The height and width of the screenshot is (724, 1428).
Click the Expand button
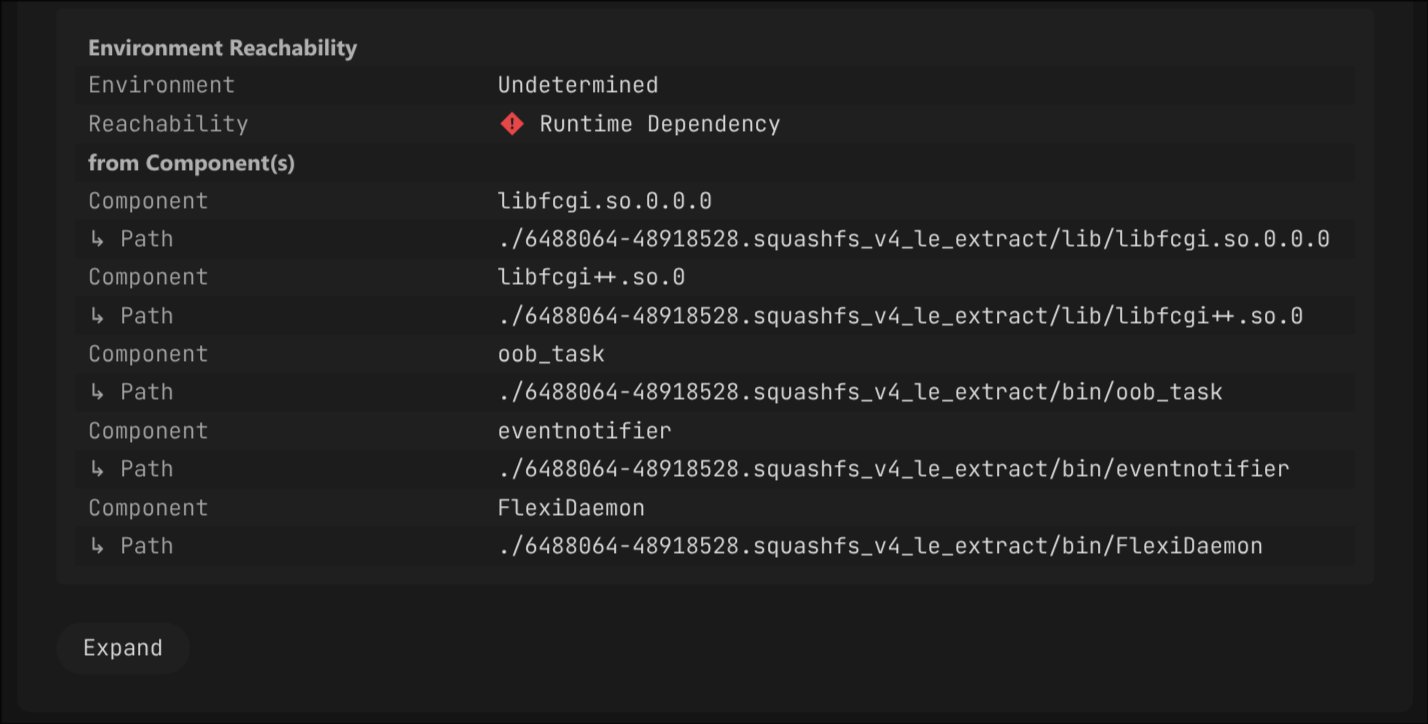coord(123,648)
